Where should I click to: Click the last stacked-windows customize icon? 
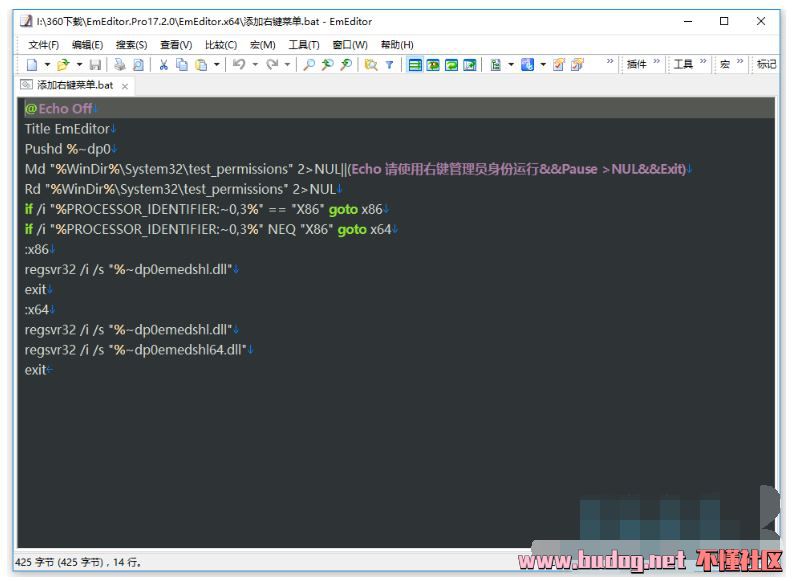coord(577,65)
